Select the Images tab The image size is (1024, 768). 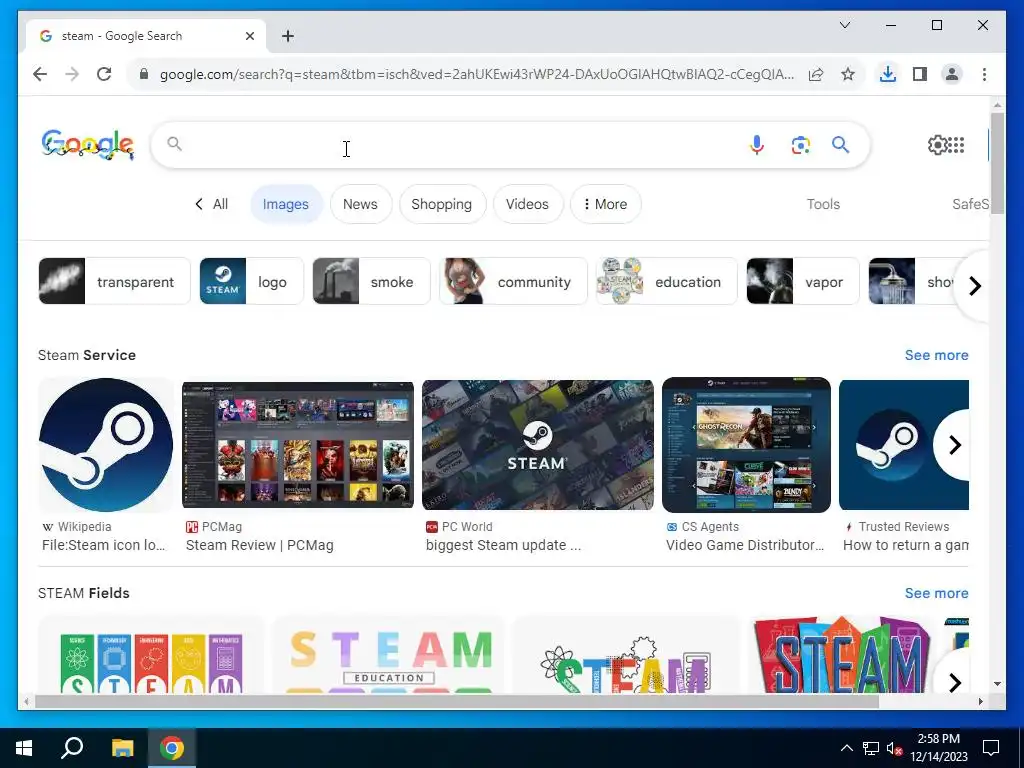pos(285,204)
